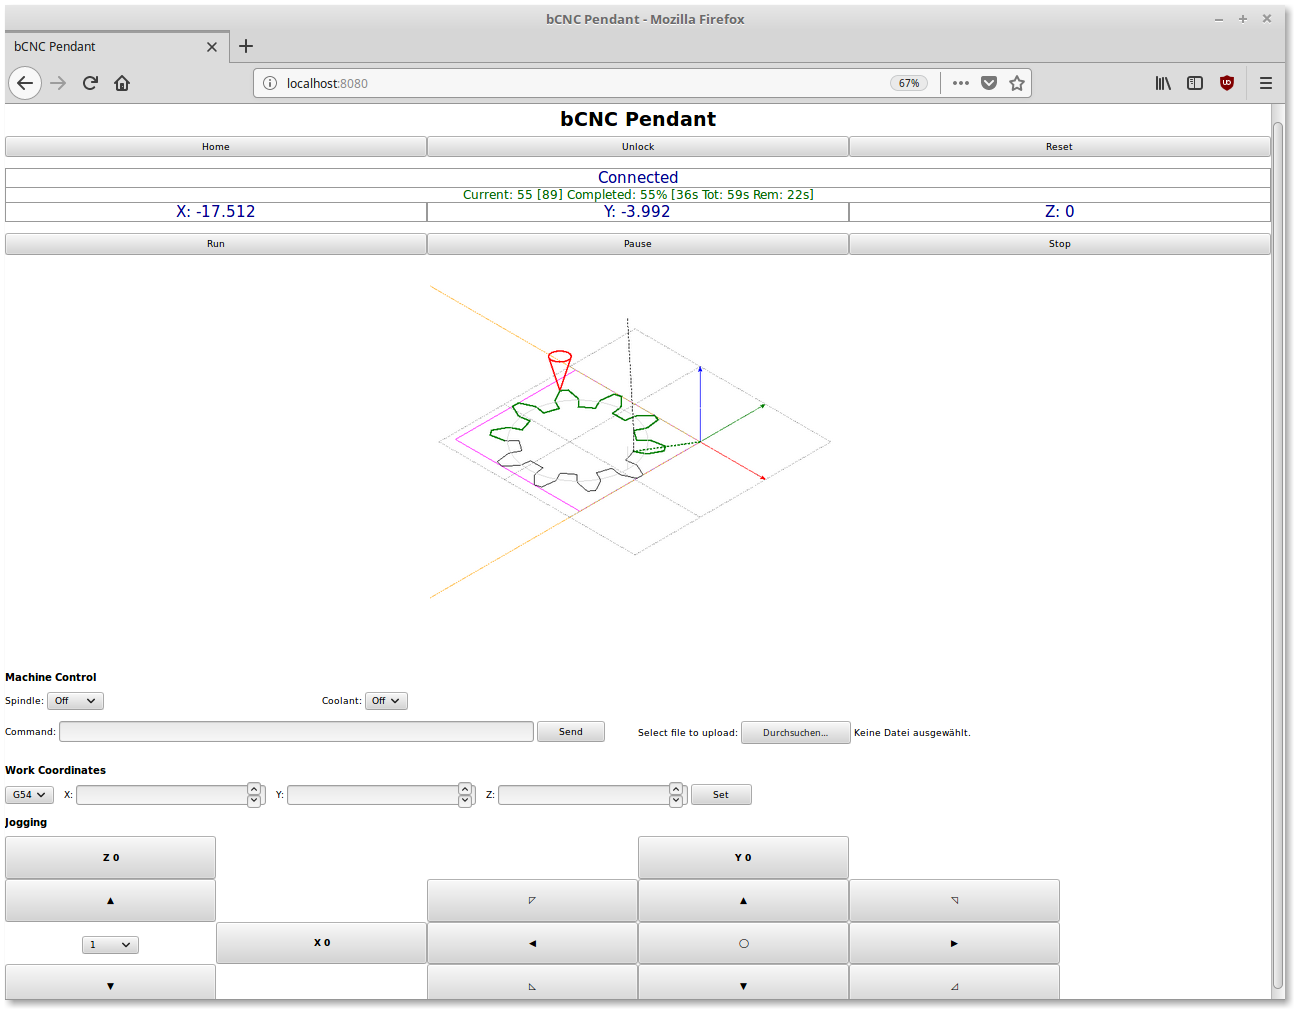1294x1009 pixels.
Task: Reload the current page
Action: (x=90, y=83)
